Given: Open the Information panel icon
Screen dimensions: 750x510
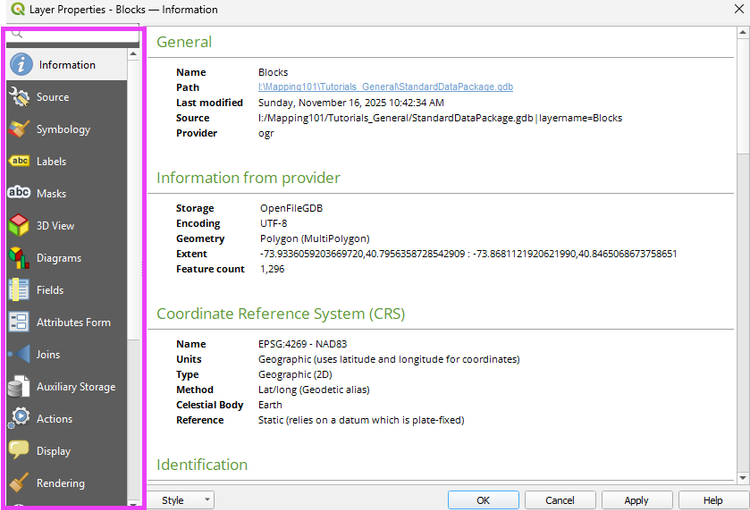Looking at the screenshot, I should (22, 65).
